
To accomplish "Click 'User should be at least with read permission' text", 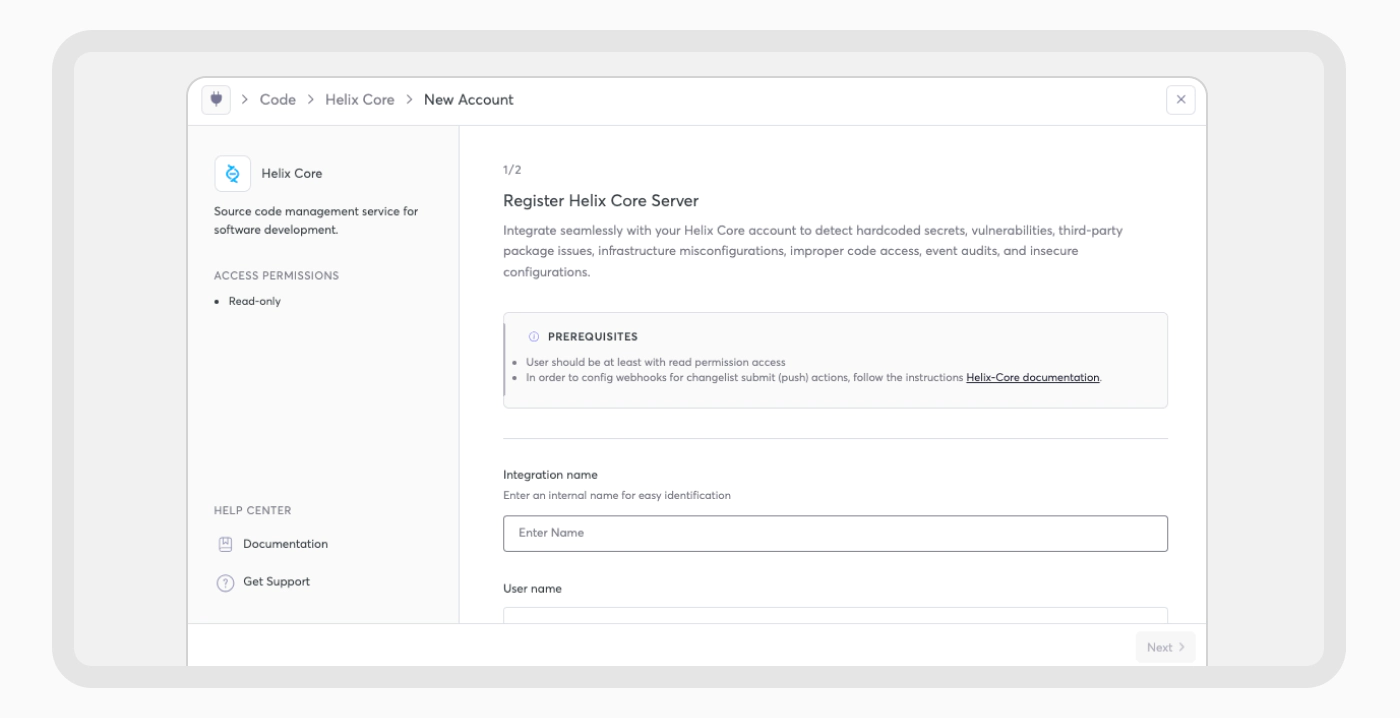I will [x=655, y=362].
